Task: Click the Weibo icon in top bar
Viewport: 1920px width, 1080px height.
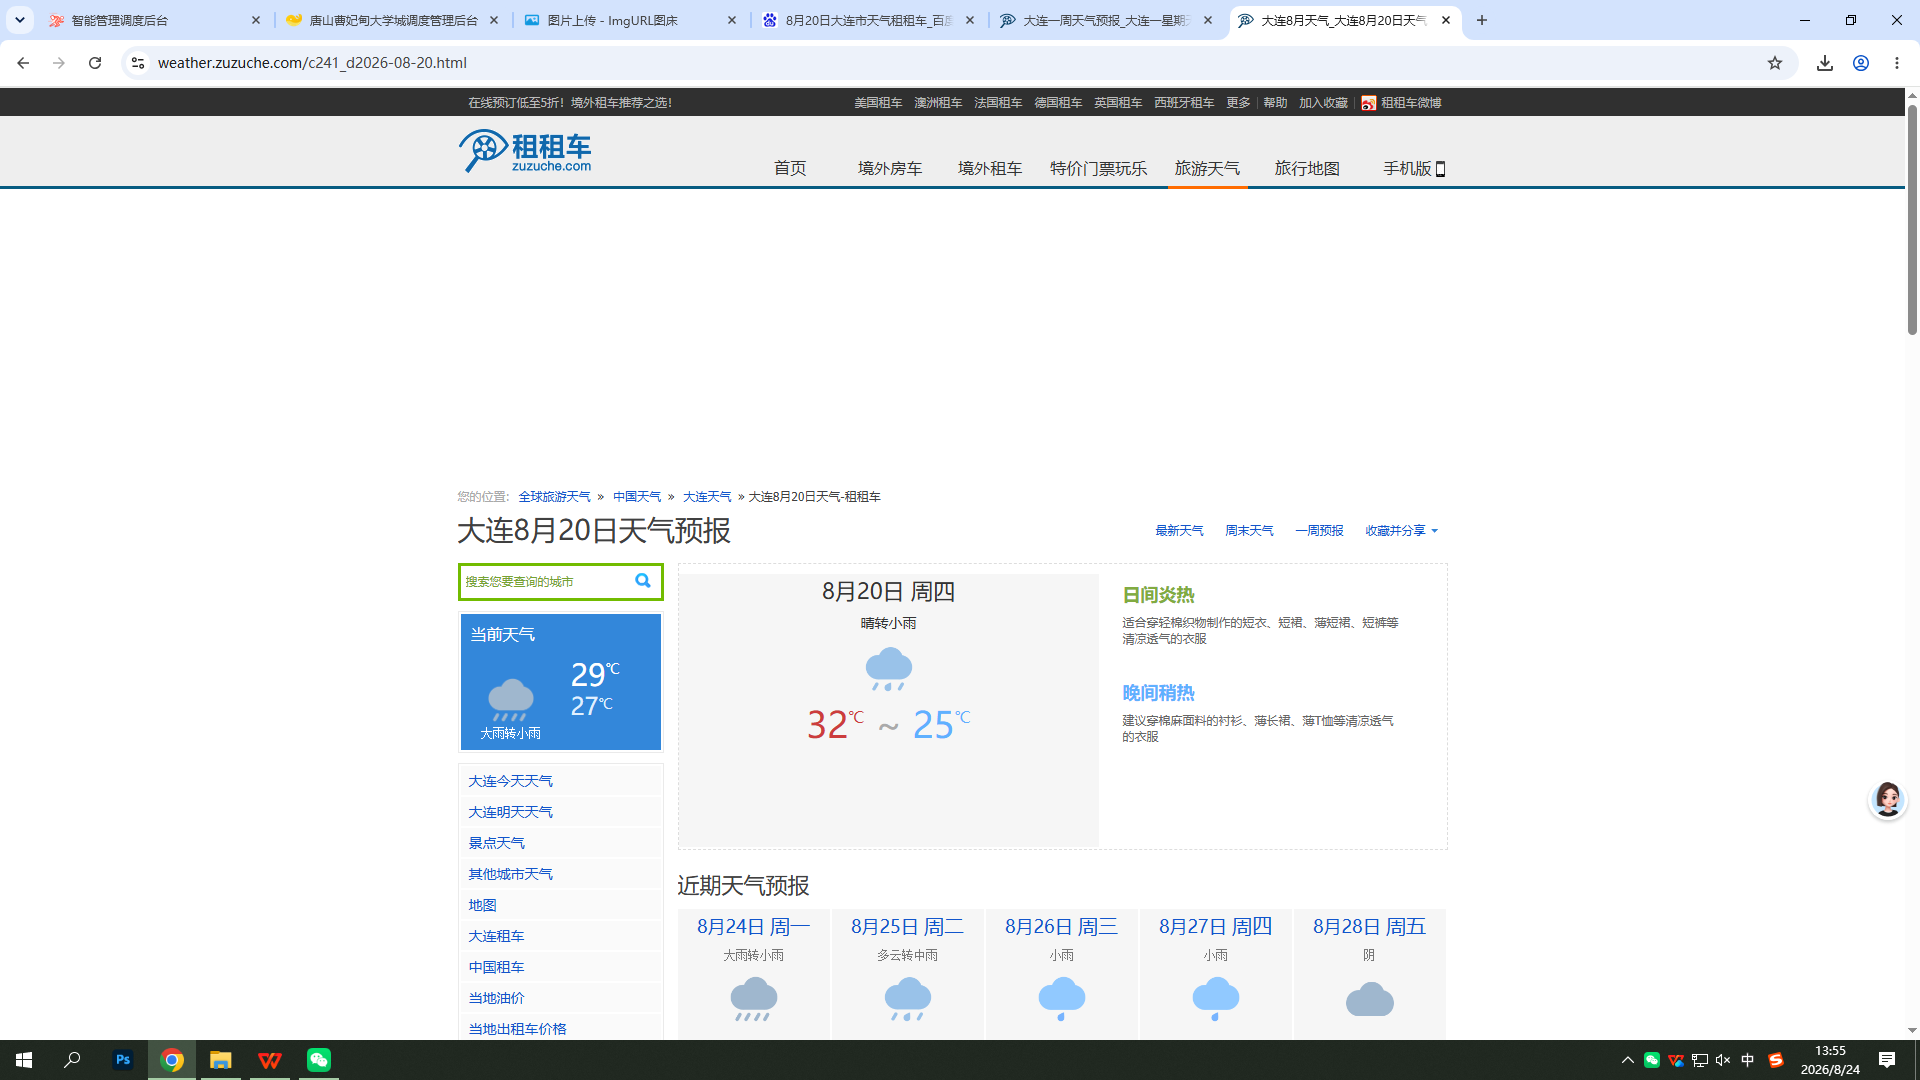Action: click(x=1369, y=103)
